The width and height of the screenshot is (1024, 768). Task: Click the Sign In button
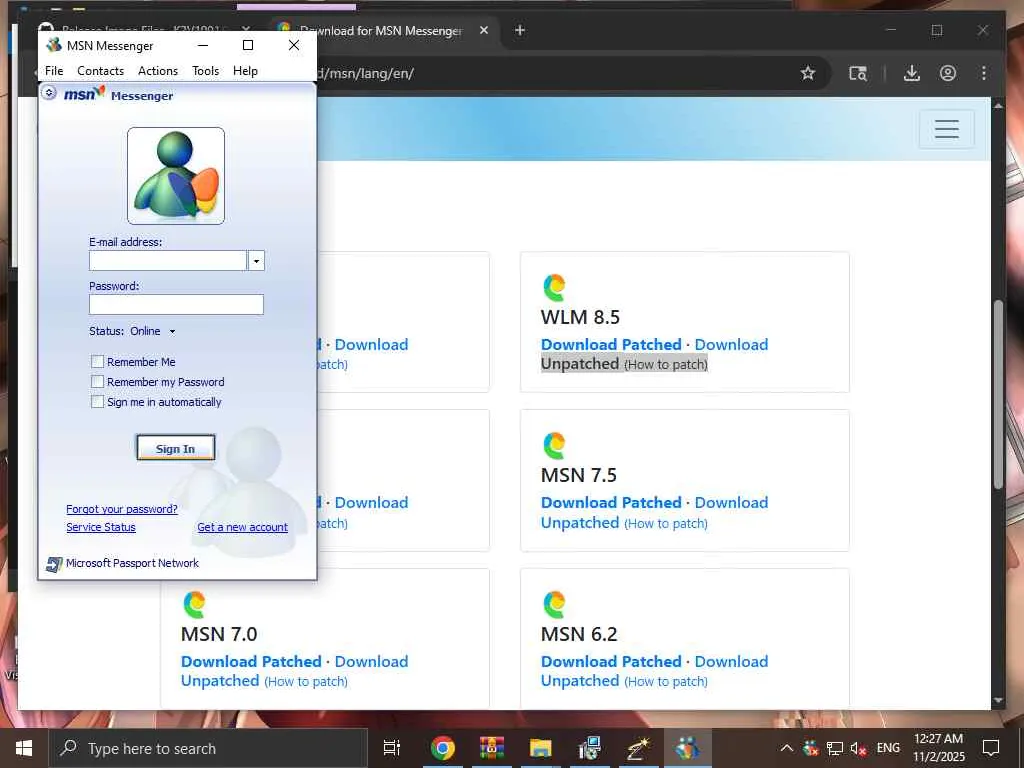tap(176, 449)
